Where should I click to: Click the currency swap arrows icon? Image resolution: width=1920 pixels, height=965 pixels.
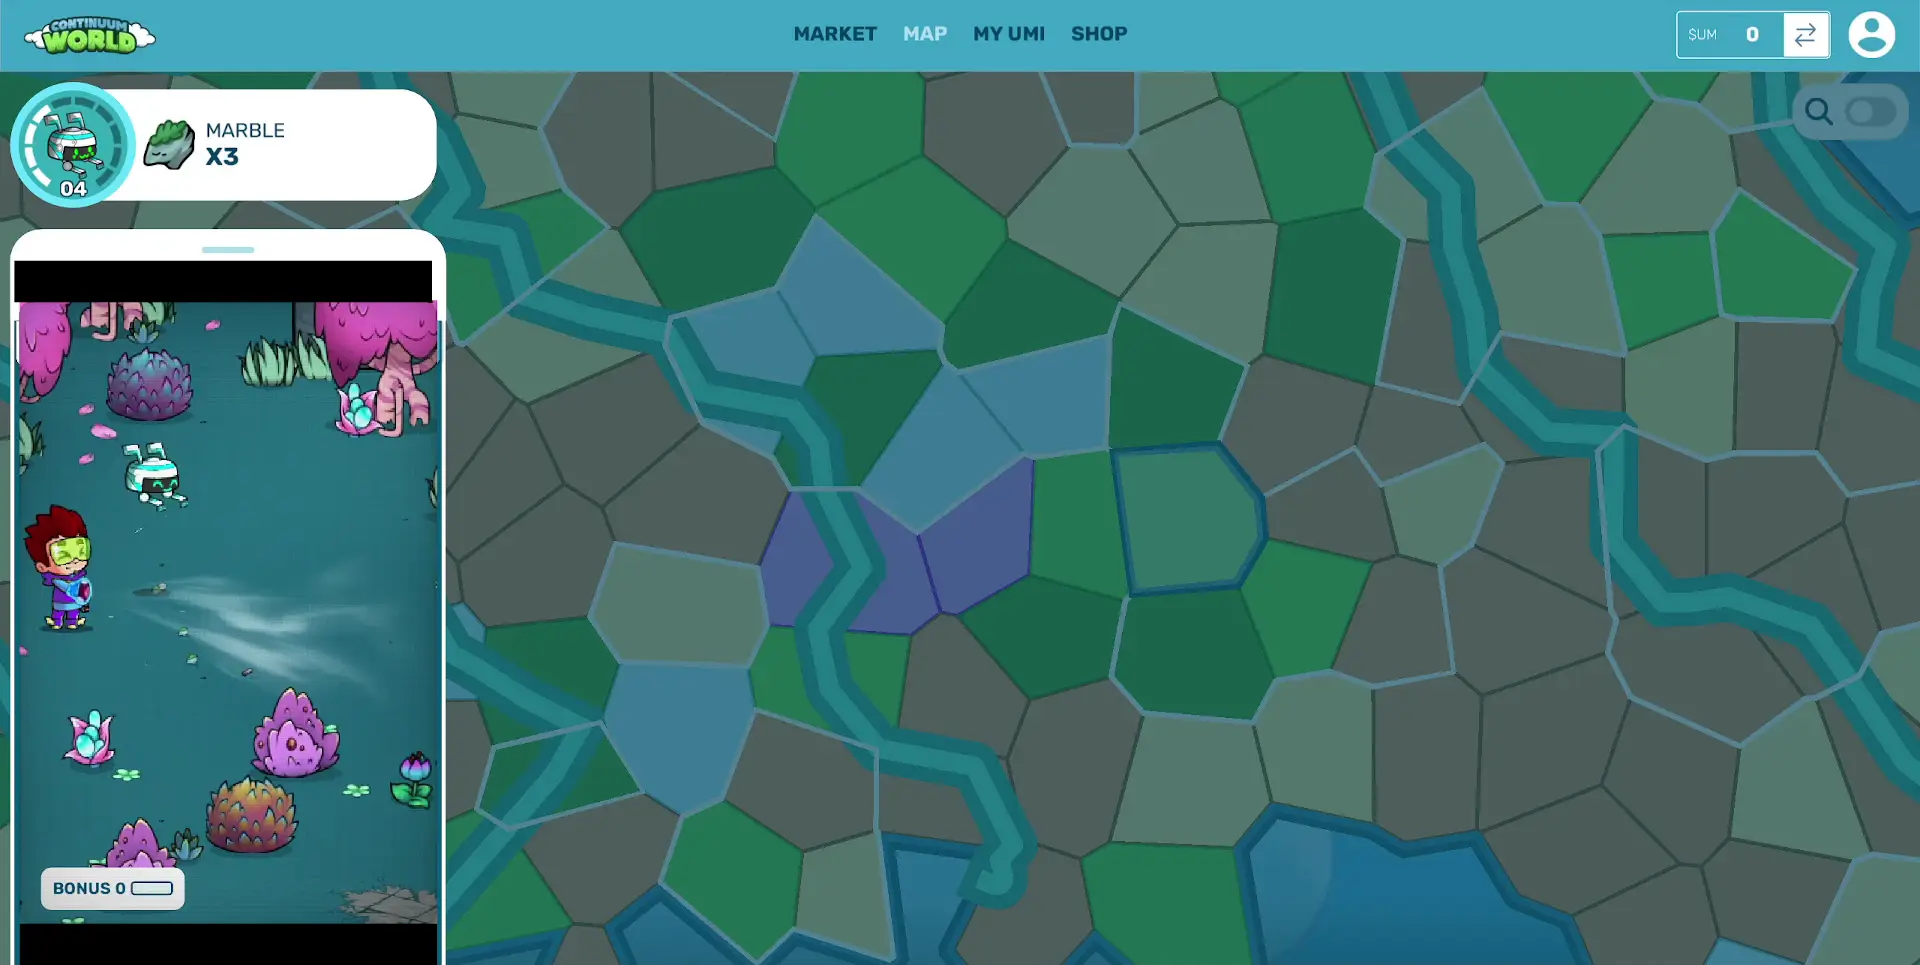coord(1805,34)
